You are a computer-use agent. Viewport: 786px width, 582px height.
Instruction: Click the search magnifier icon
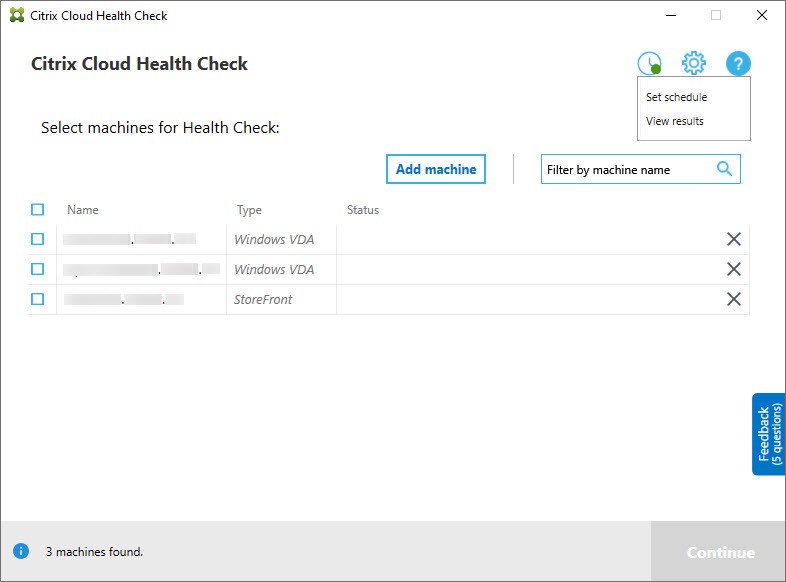(725, 169)
